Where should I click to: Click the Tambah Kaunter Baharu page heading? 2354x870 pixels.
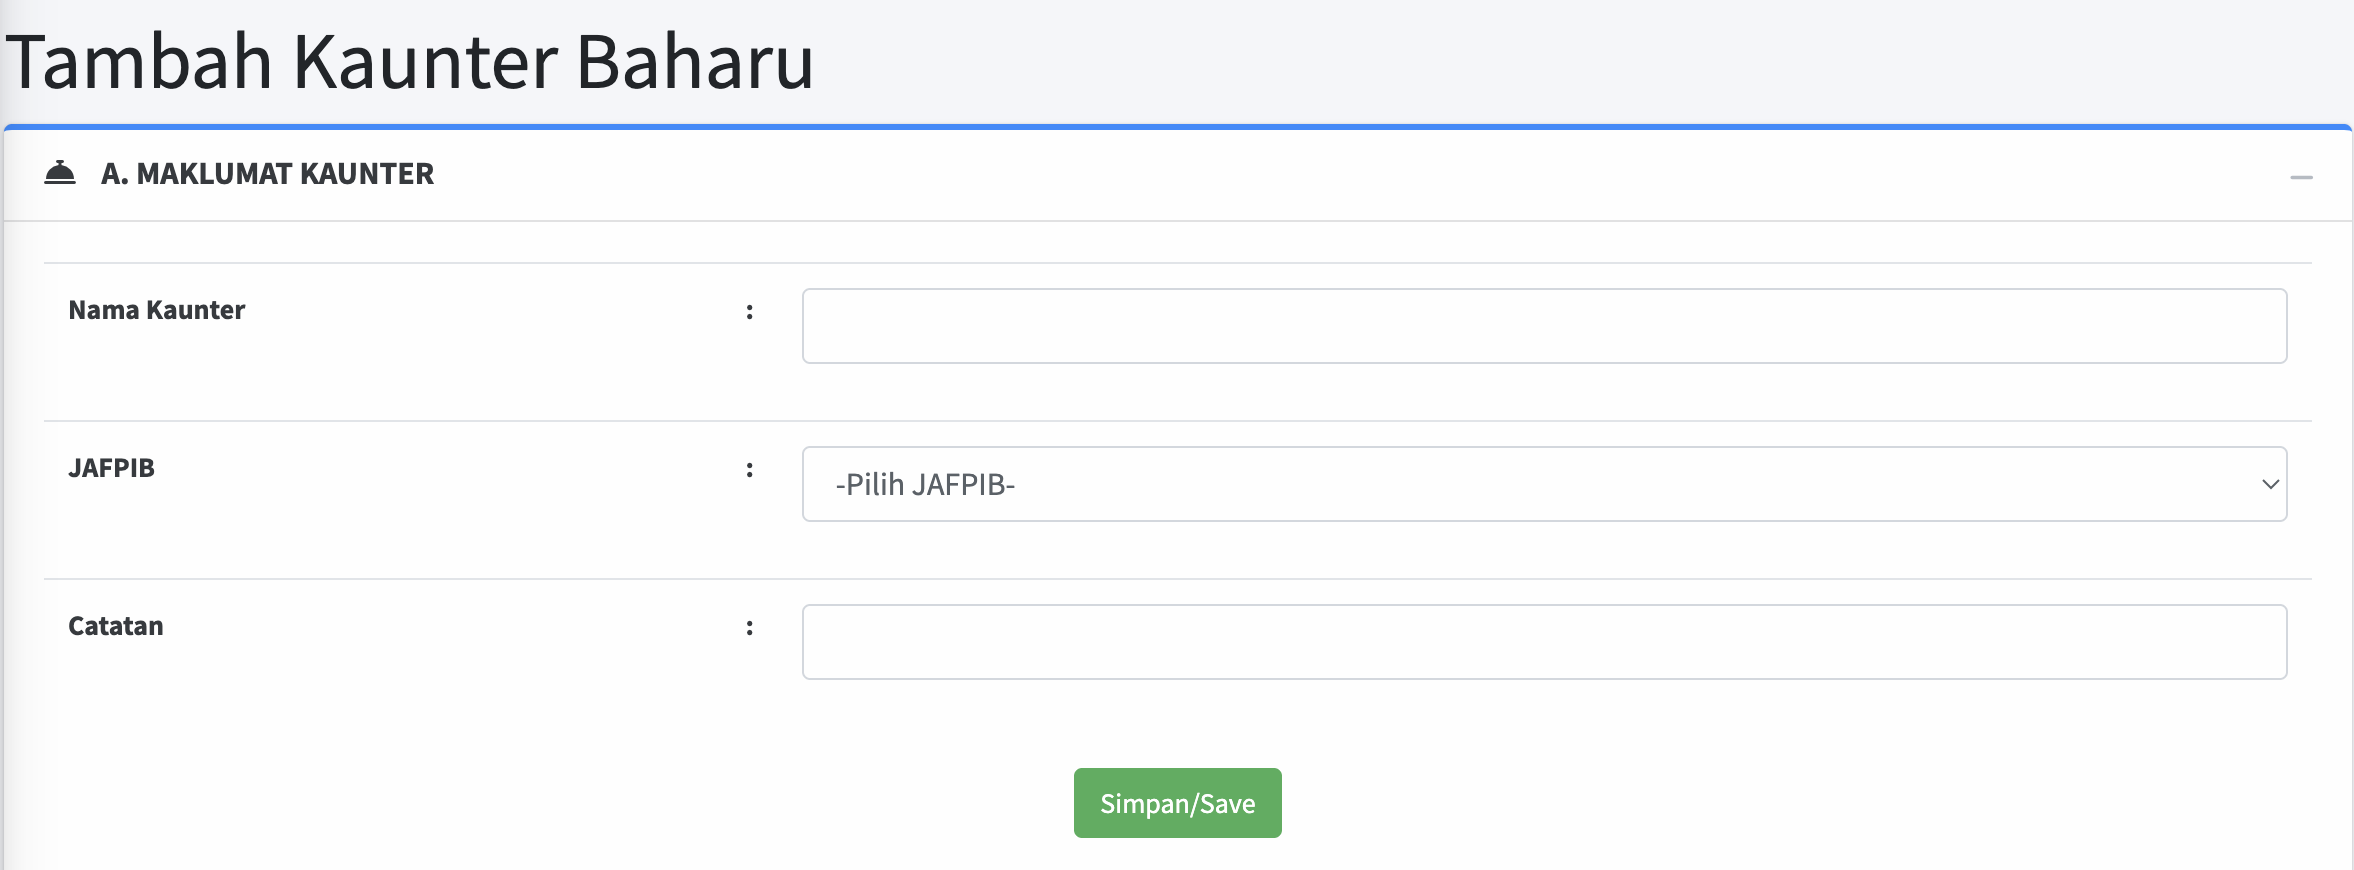(x=410, y=62)
